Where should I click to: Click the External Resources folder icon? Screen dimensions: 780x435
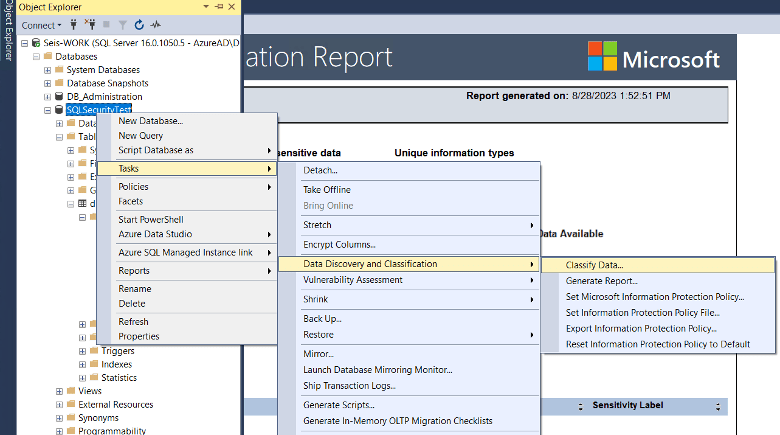[x=71, y=404]
